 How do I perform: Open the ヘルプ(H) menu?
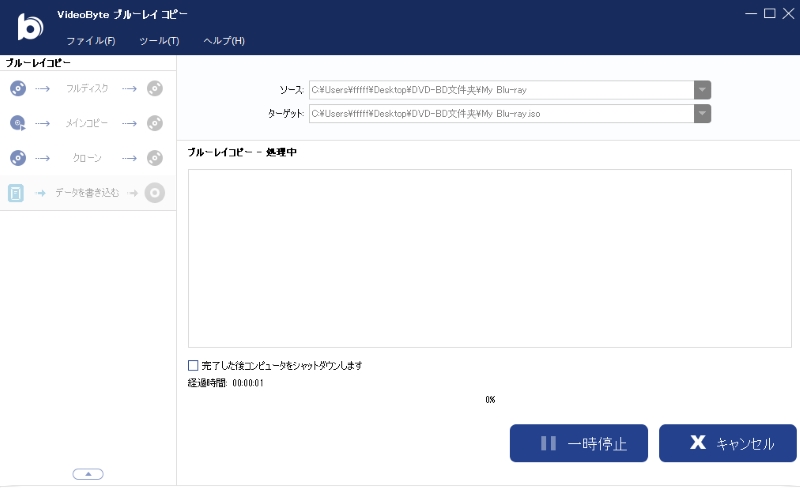click(224, 41)
